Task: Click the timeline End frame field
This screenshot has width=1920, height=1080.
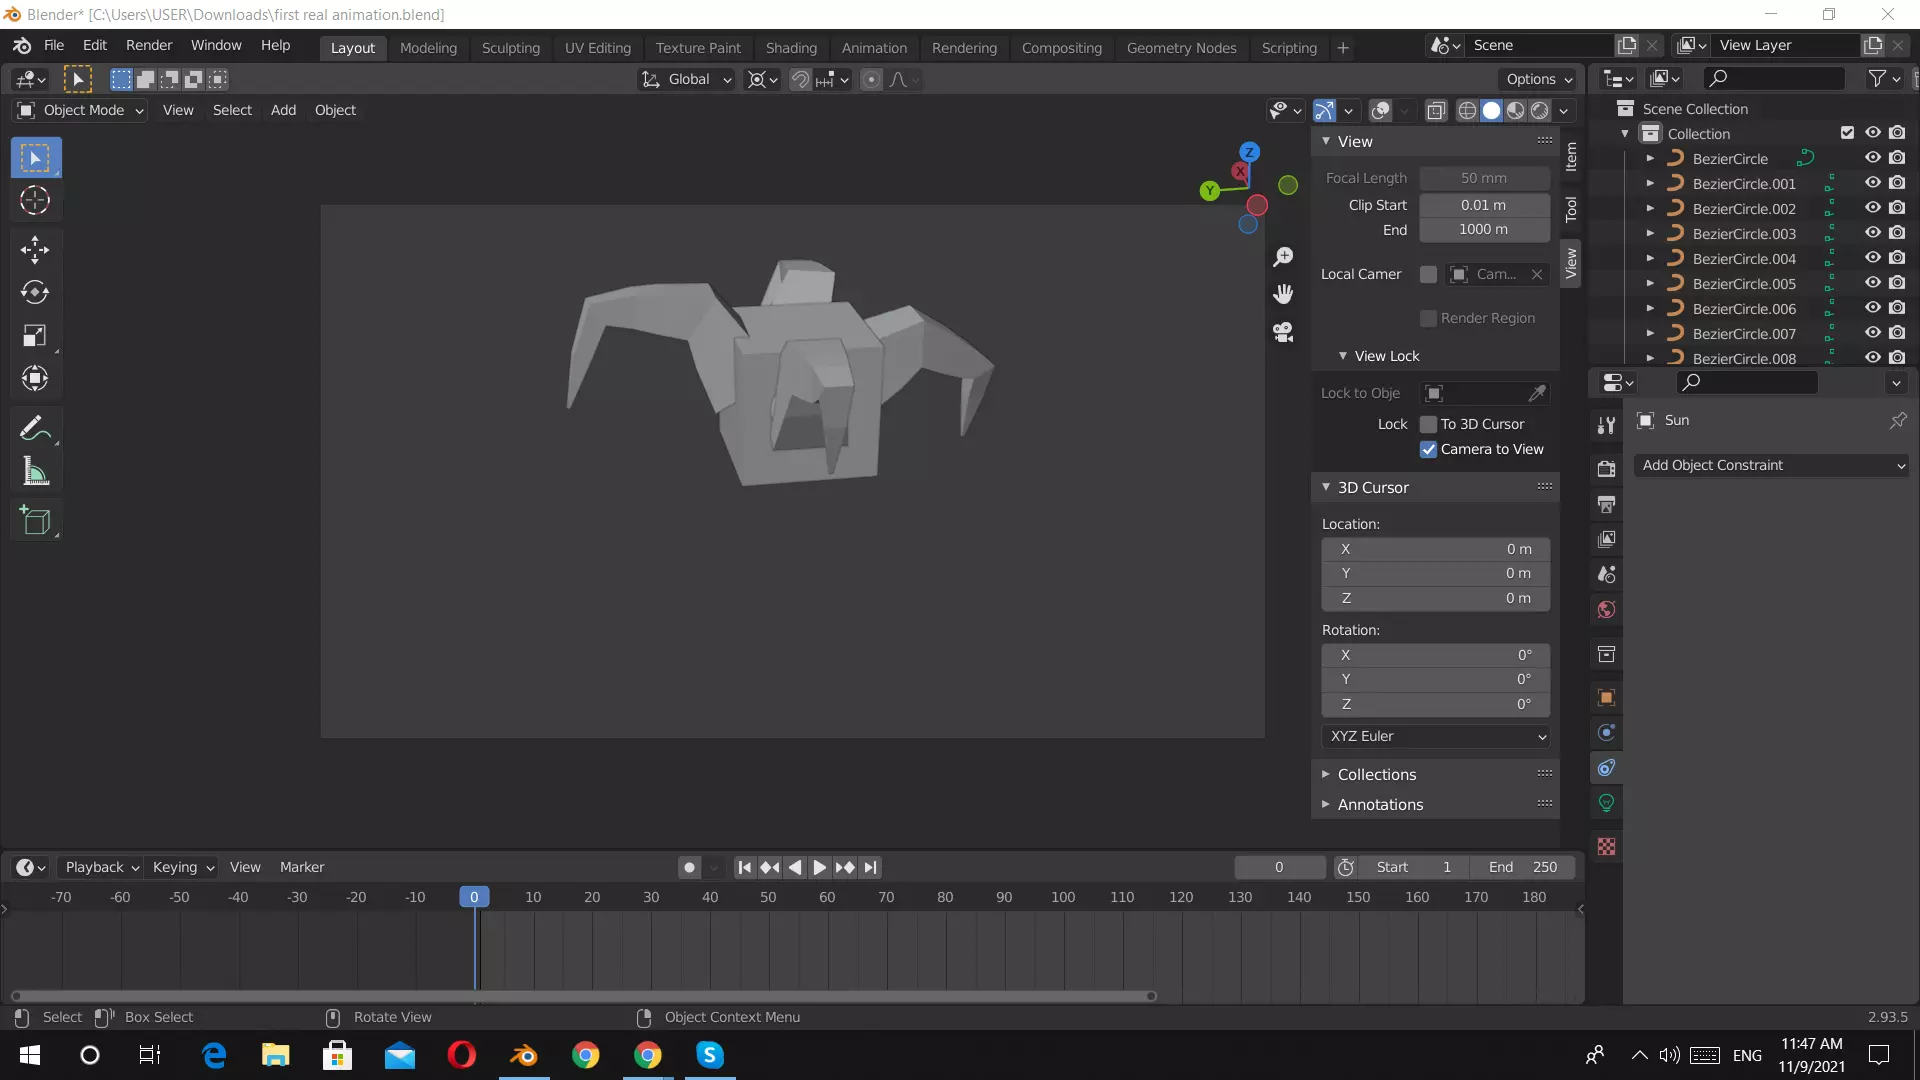Action: 1522,867
